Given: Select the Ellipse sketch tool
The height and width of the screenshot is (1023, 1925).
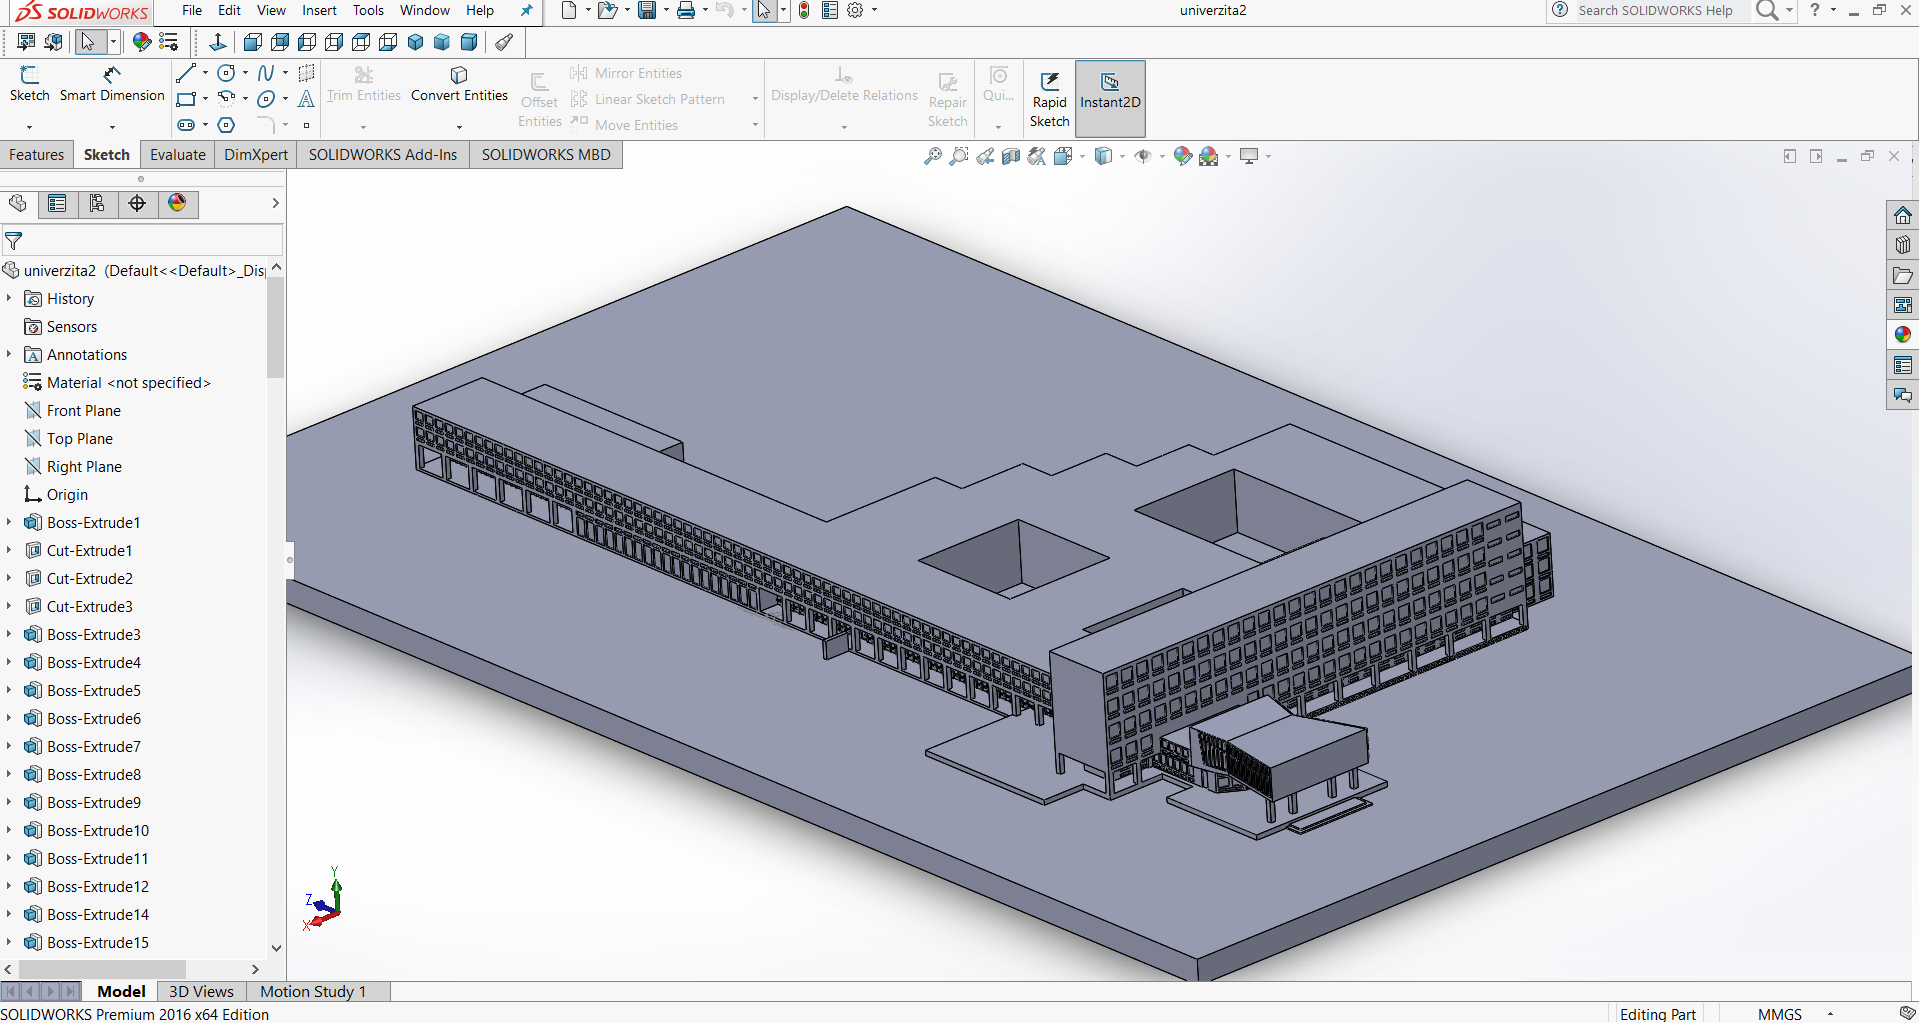Looking at the screenshot, I should pos(266,99).
